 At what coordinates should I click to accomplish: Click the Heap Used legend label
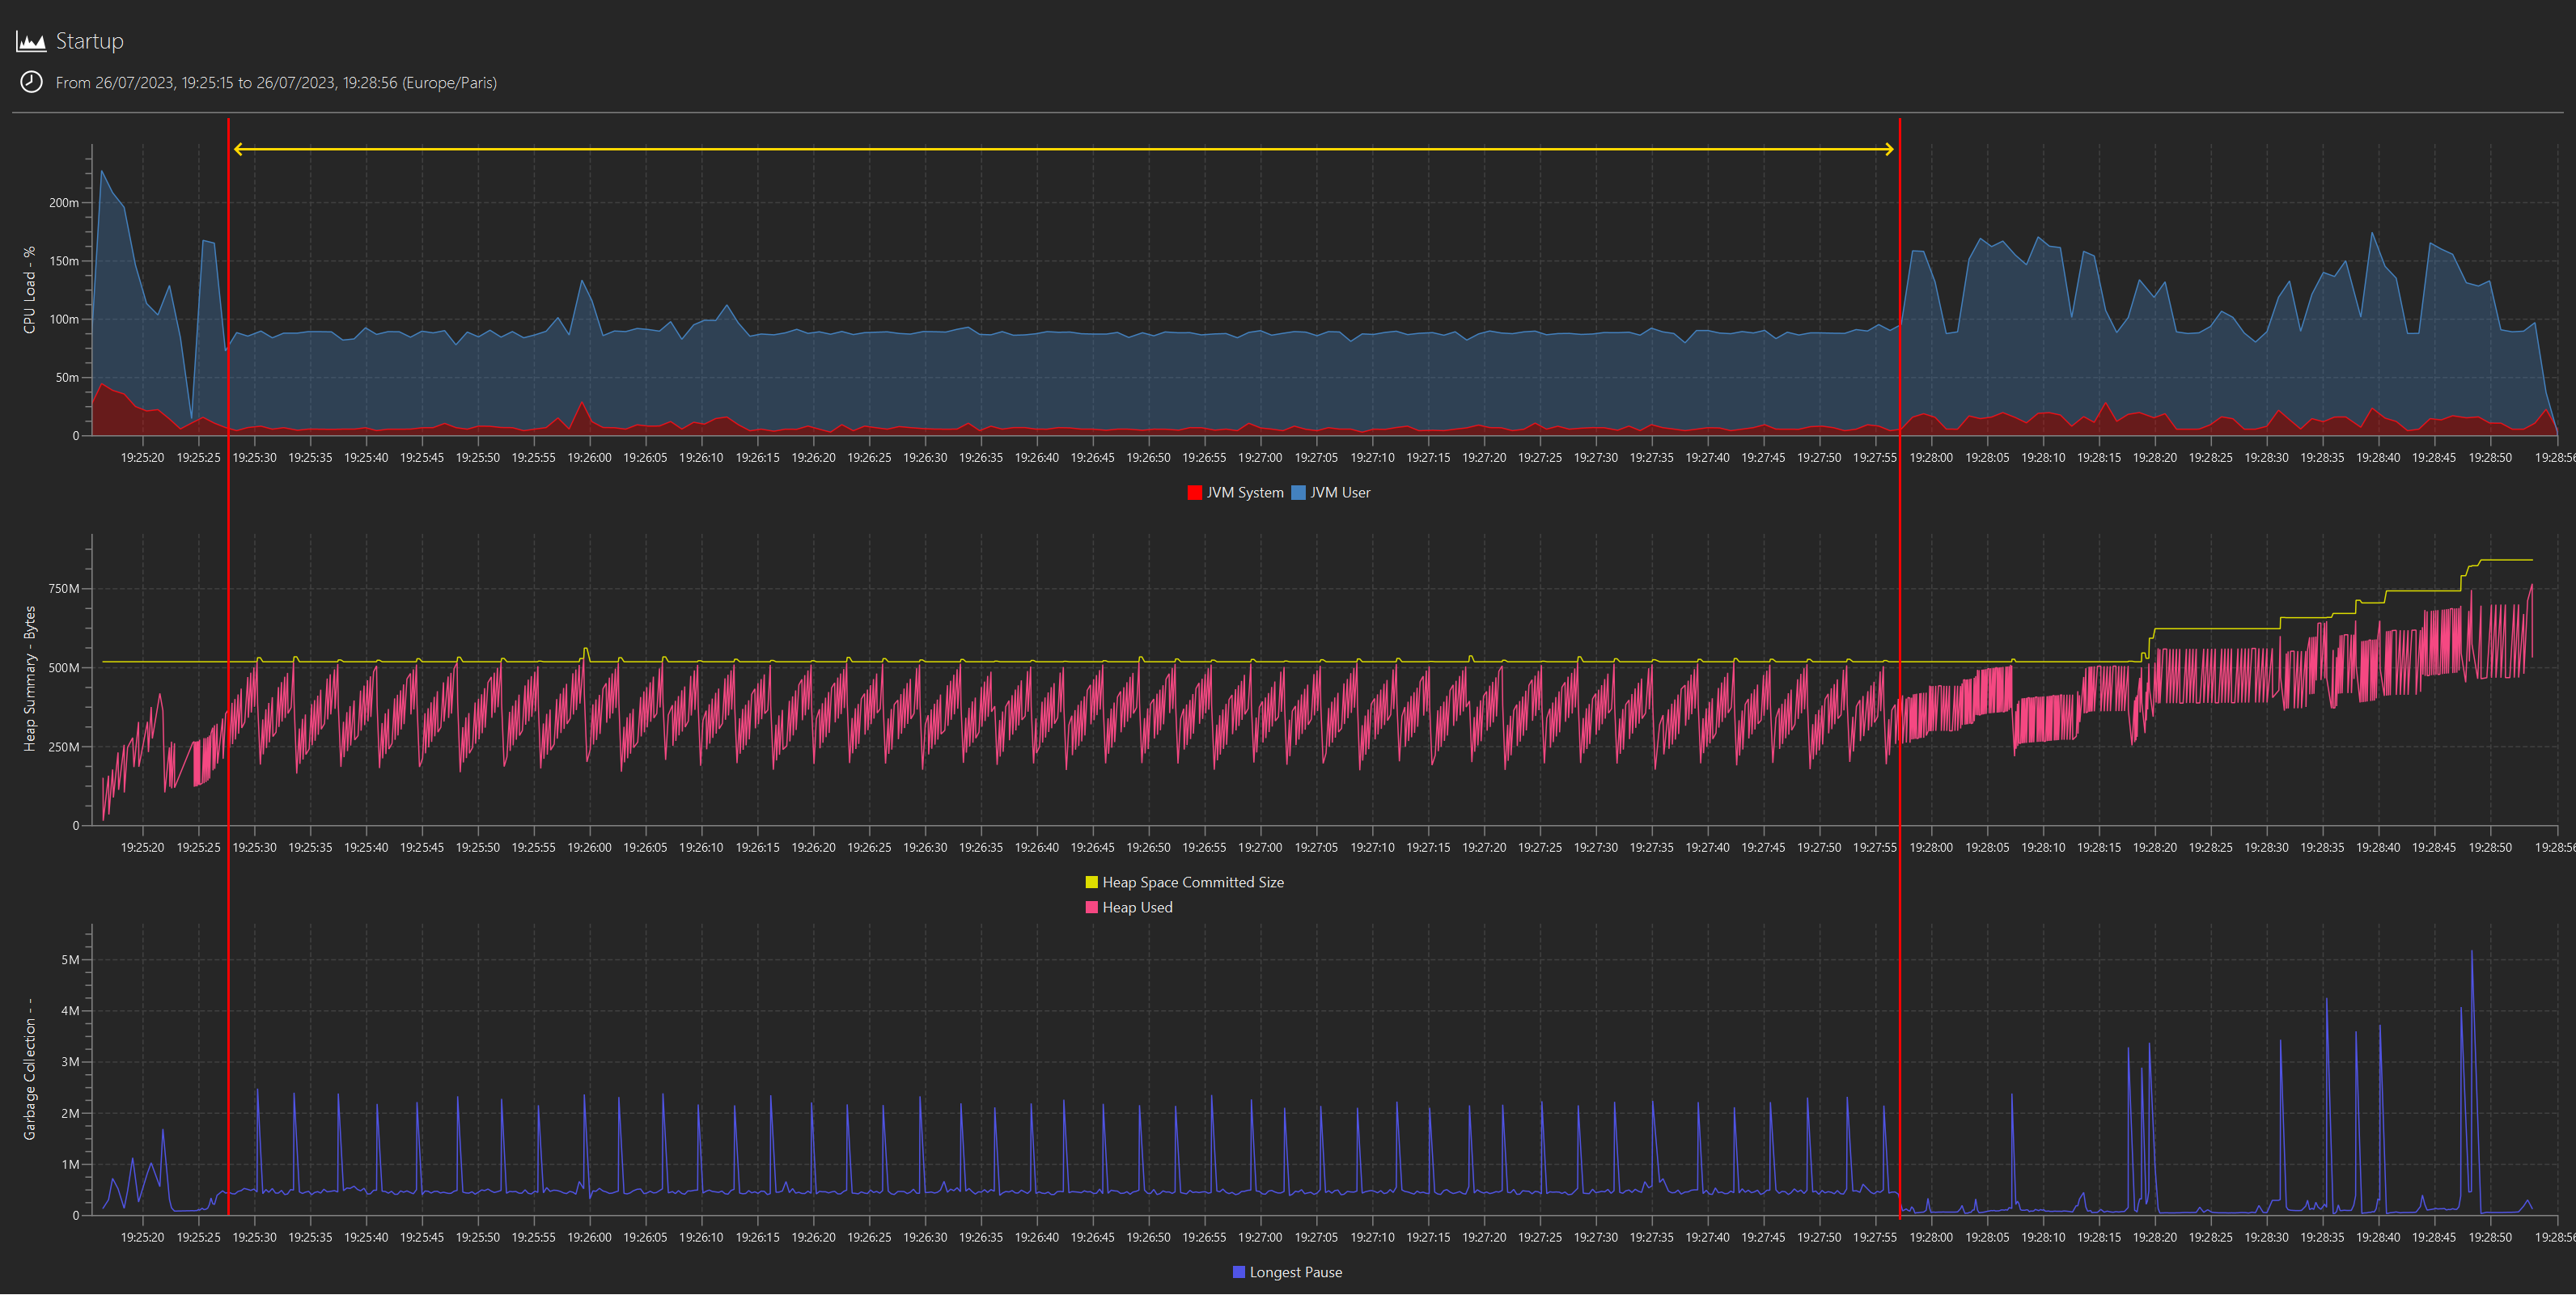(1137, 907)
